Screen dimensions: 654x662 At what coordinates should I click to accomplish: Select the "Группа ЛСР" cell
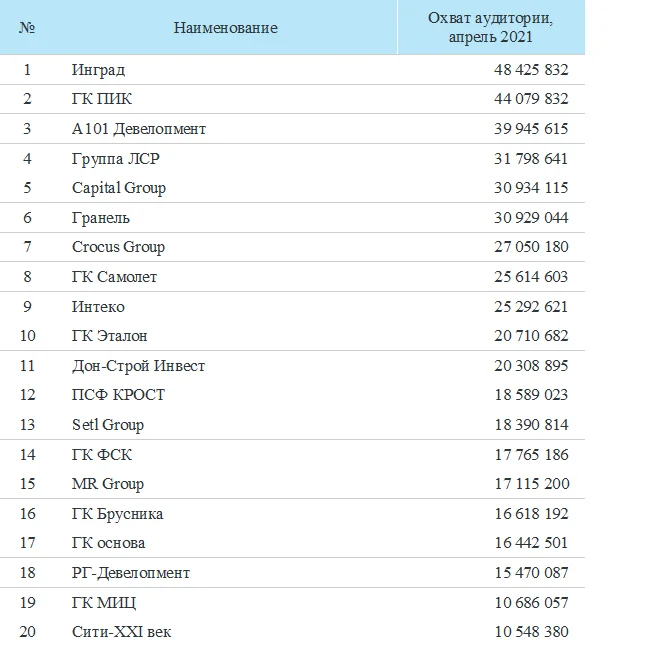pyautogui.click(x=116, y=158)
